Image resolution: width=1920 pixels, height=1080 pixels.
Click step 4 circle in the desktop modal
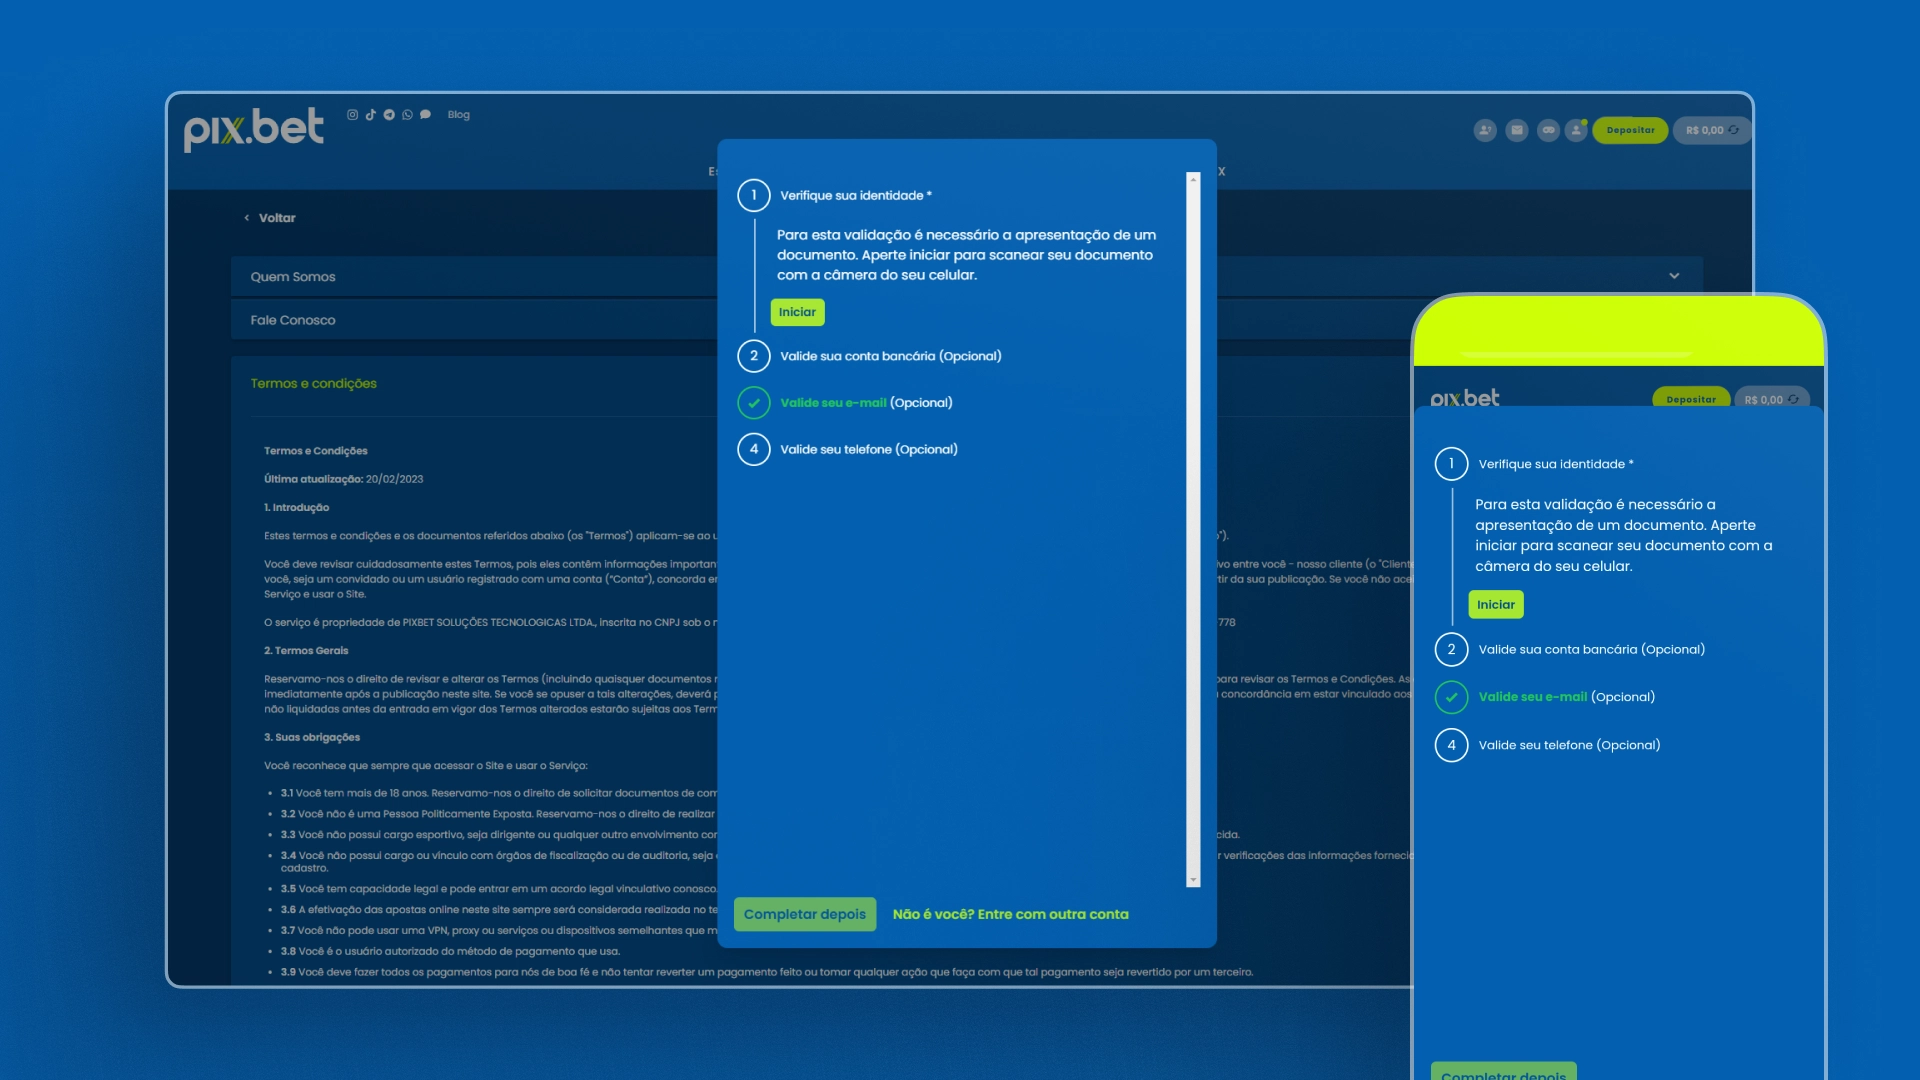tap(754, 449)
